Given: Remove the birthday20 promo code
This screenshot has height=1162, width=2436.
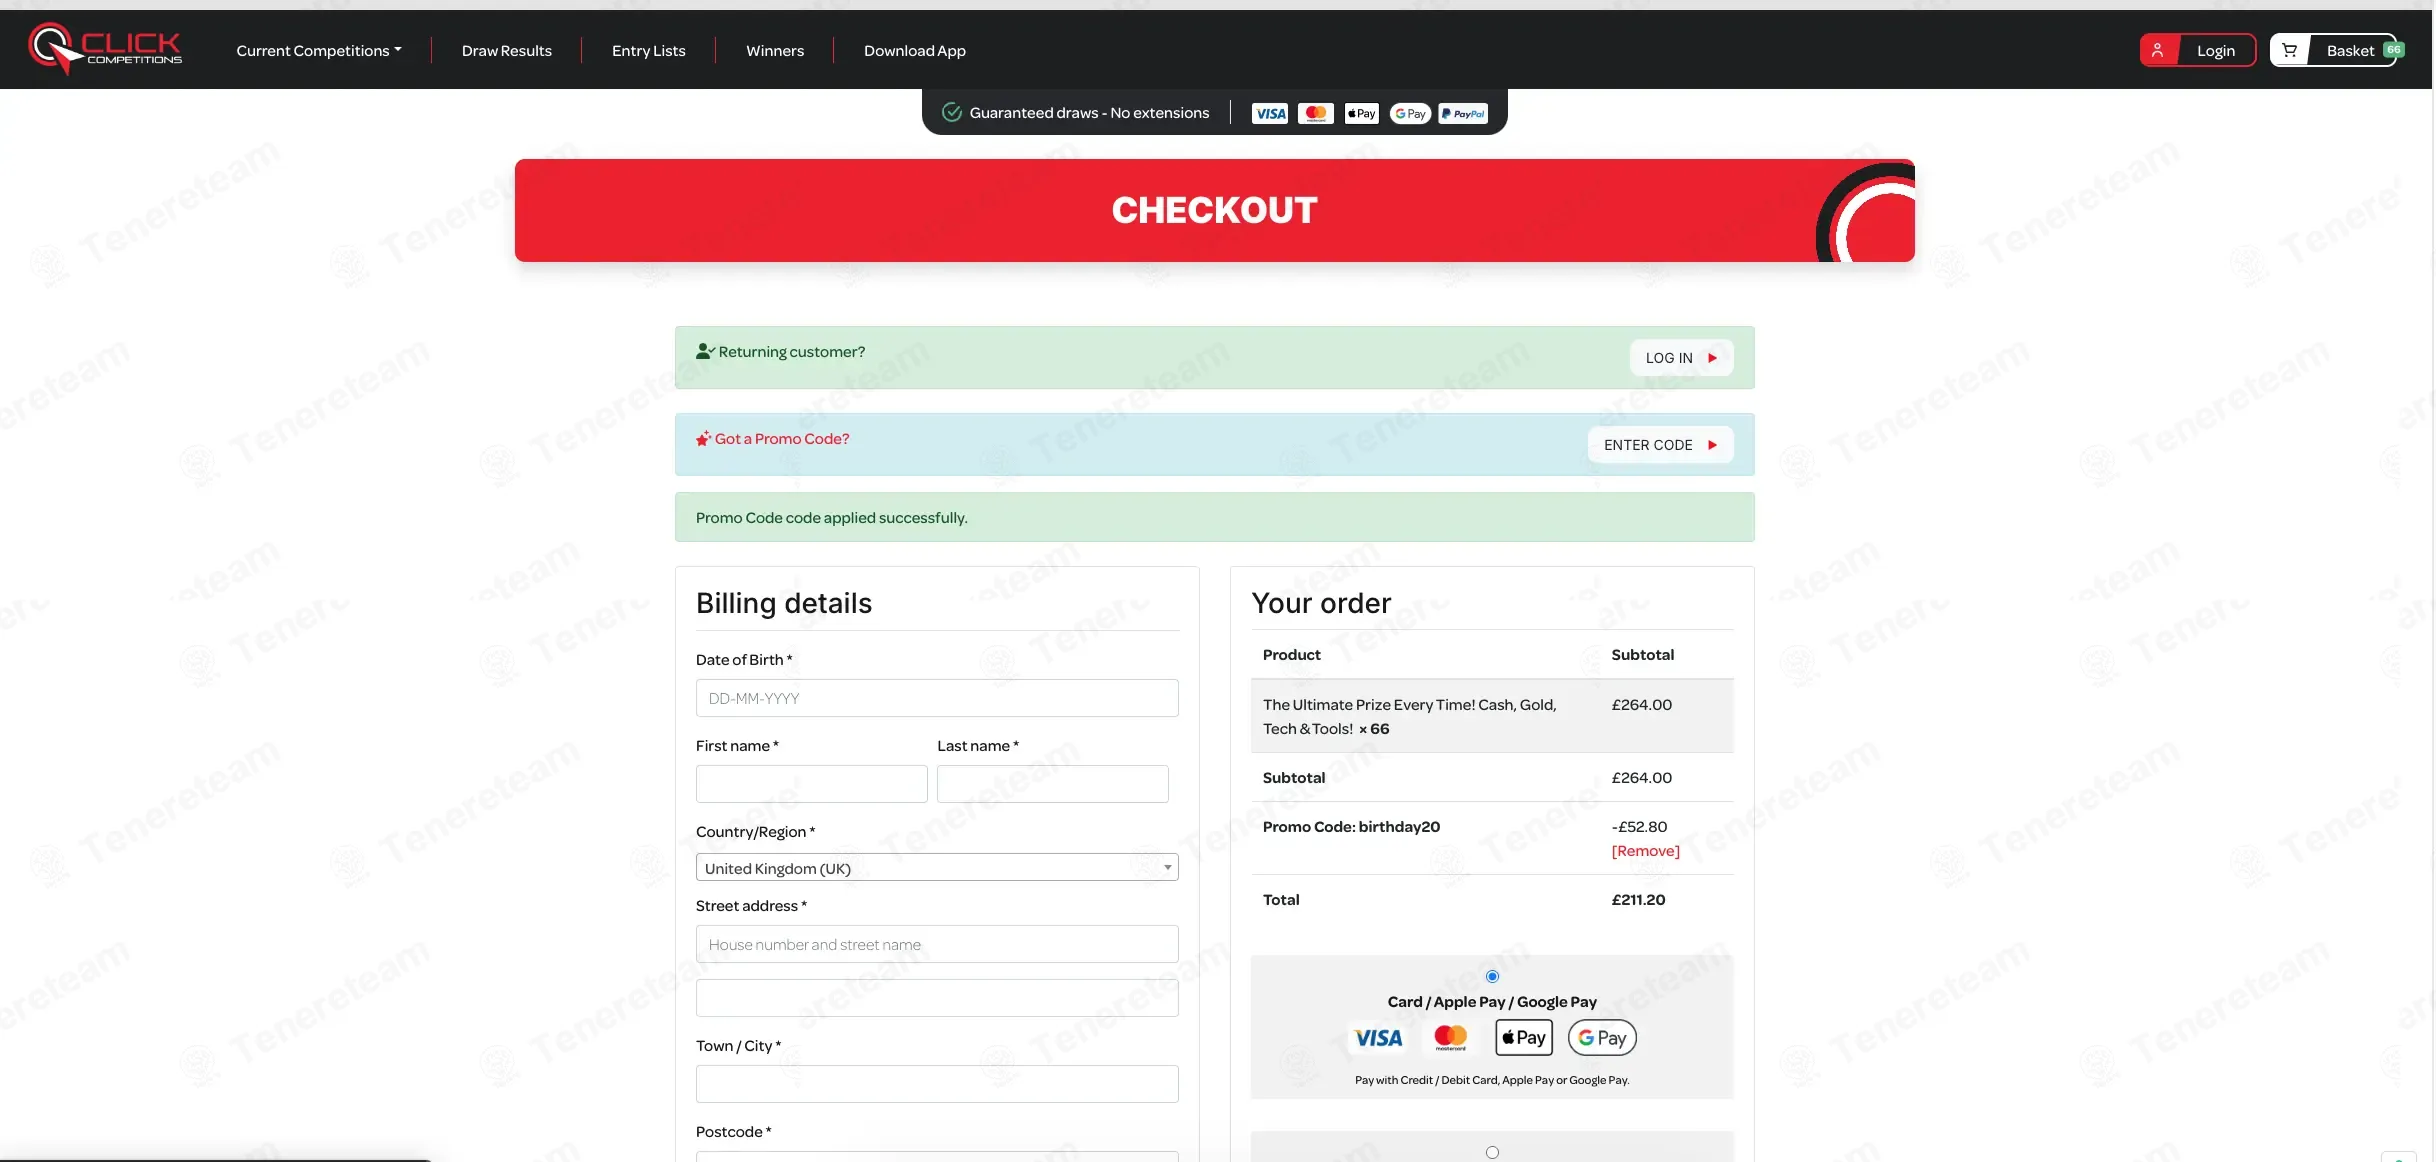Looking at the screenshot, I should pyautogui.click(x=1645, y=850).
